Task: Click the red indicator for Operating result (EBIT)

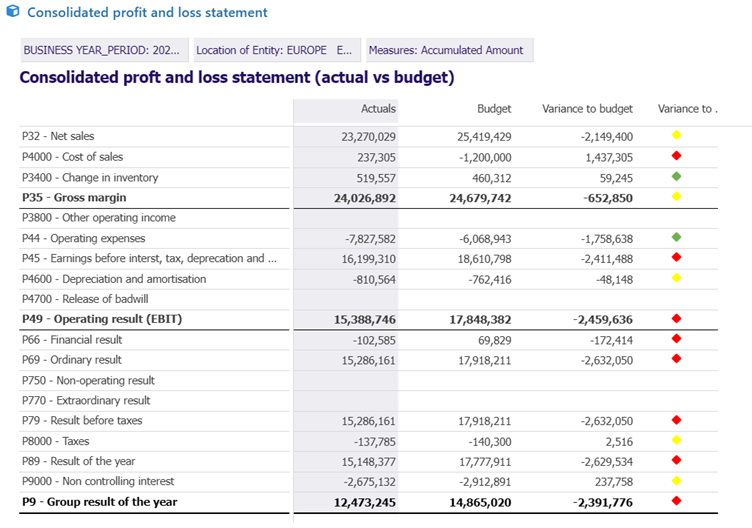Action: tap(676, 319)
